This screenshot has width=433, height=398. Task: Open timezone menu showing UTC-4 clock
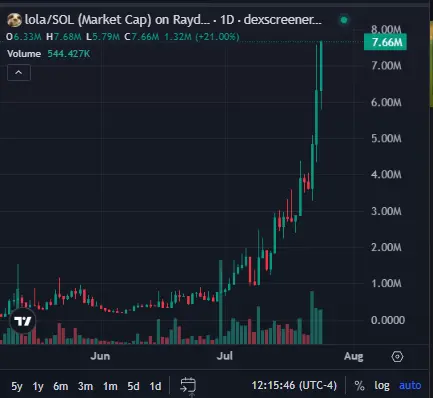(294, 386)
